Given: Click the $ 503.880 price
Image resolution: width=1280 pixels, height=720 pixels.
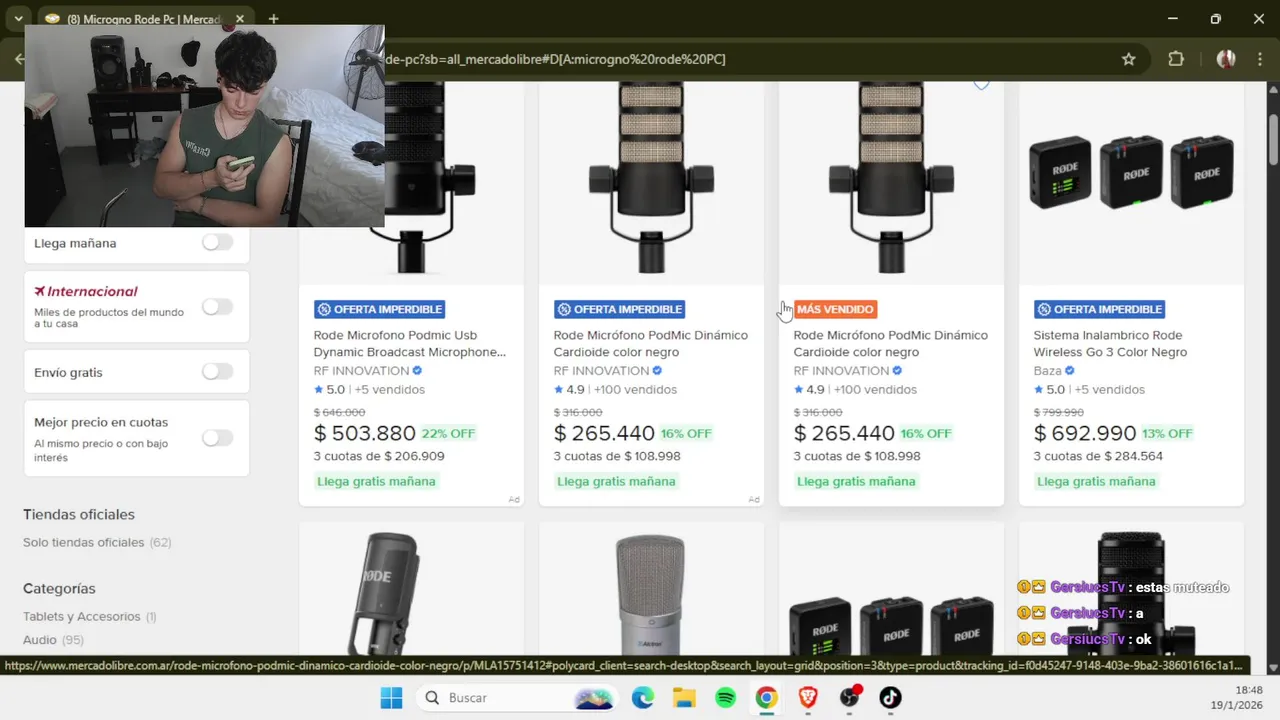Looking at the screenshot, I should click(365, 433).
